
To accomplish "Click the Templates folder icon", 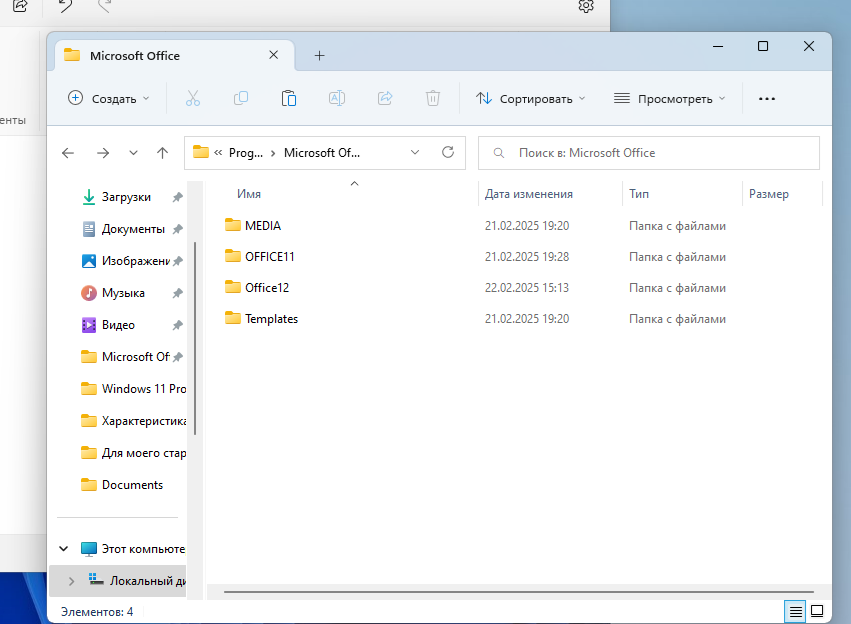I will point(233,317).
